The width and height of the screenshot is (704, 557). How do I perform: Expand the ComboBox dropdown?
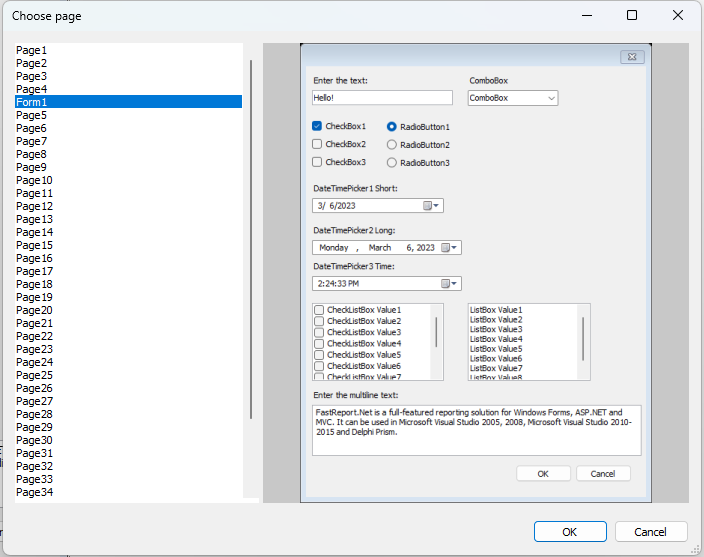[551, 98]
